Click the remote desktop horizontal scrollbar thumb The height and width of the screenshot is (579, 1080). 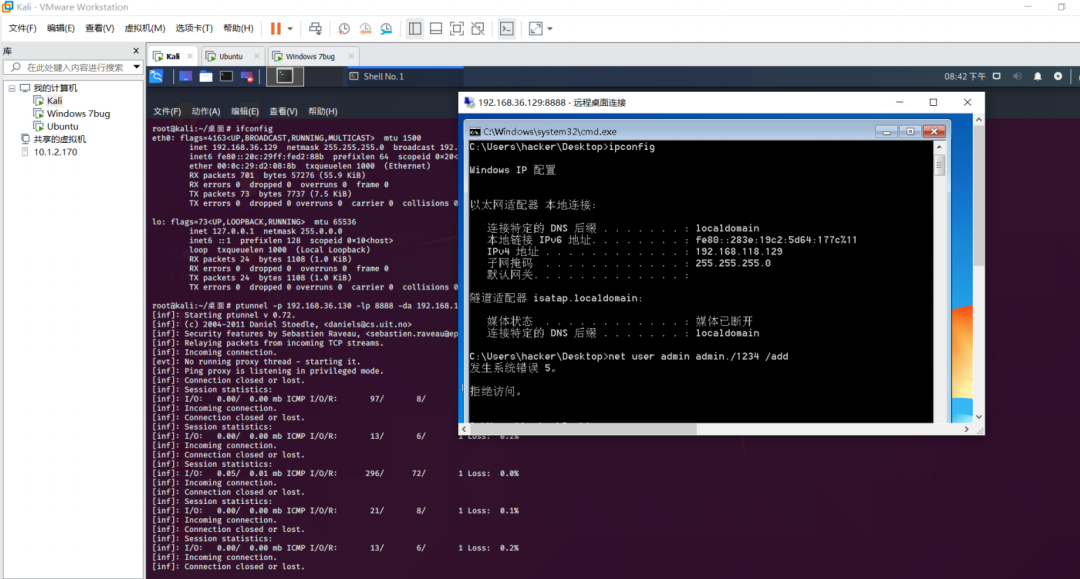[583, 429]
